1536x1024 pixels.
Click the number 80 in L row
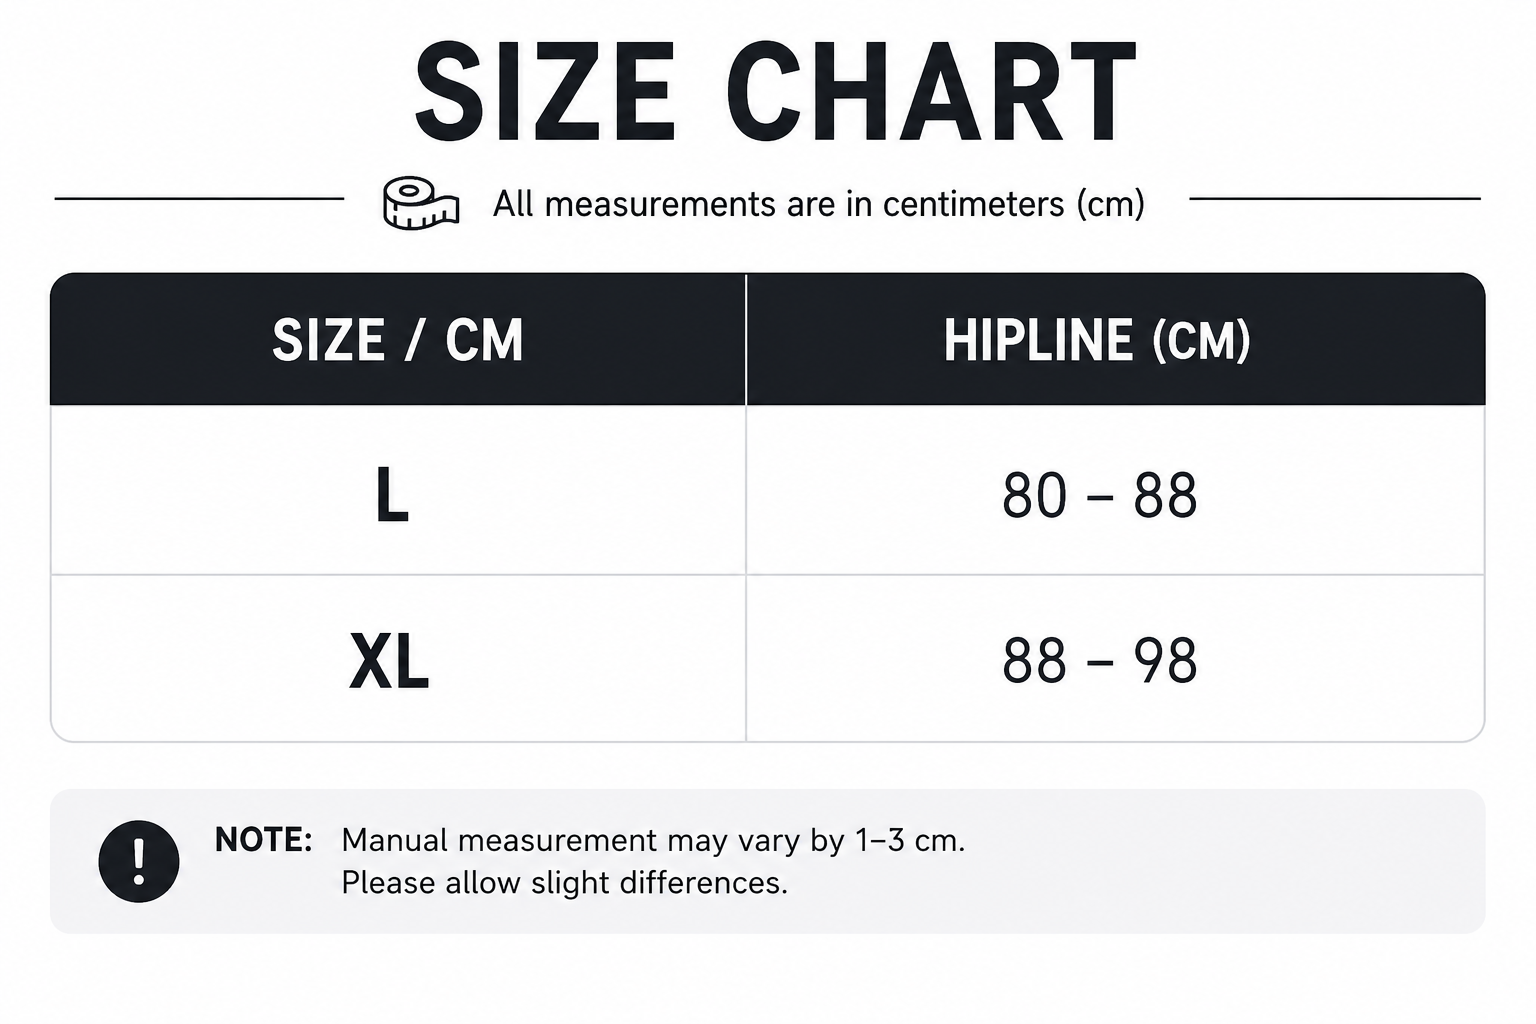pos(1034,495)
